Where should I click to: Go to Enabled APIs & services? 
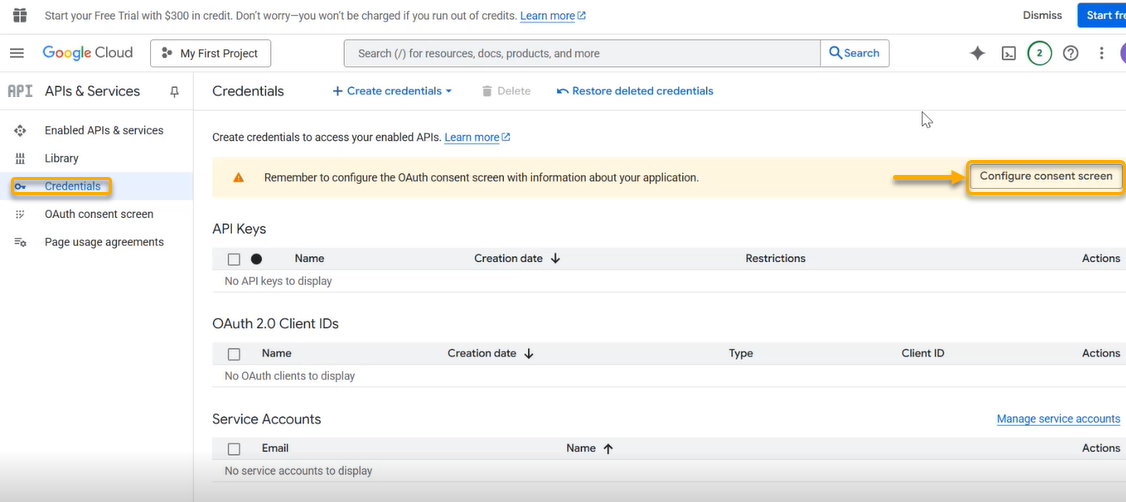pos(103,130)
